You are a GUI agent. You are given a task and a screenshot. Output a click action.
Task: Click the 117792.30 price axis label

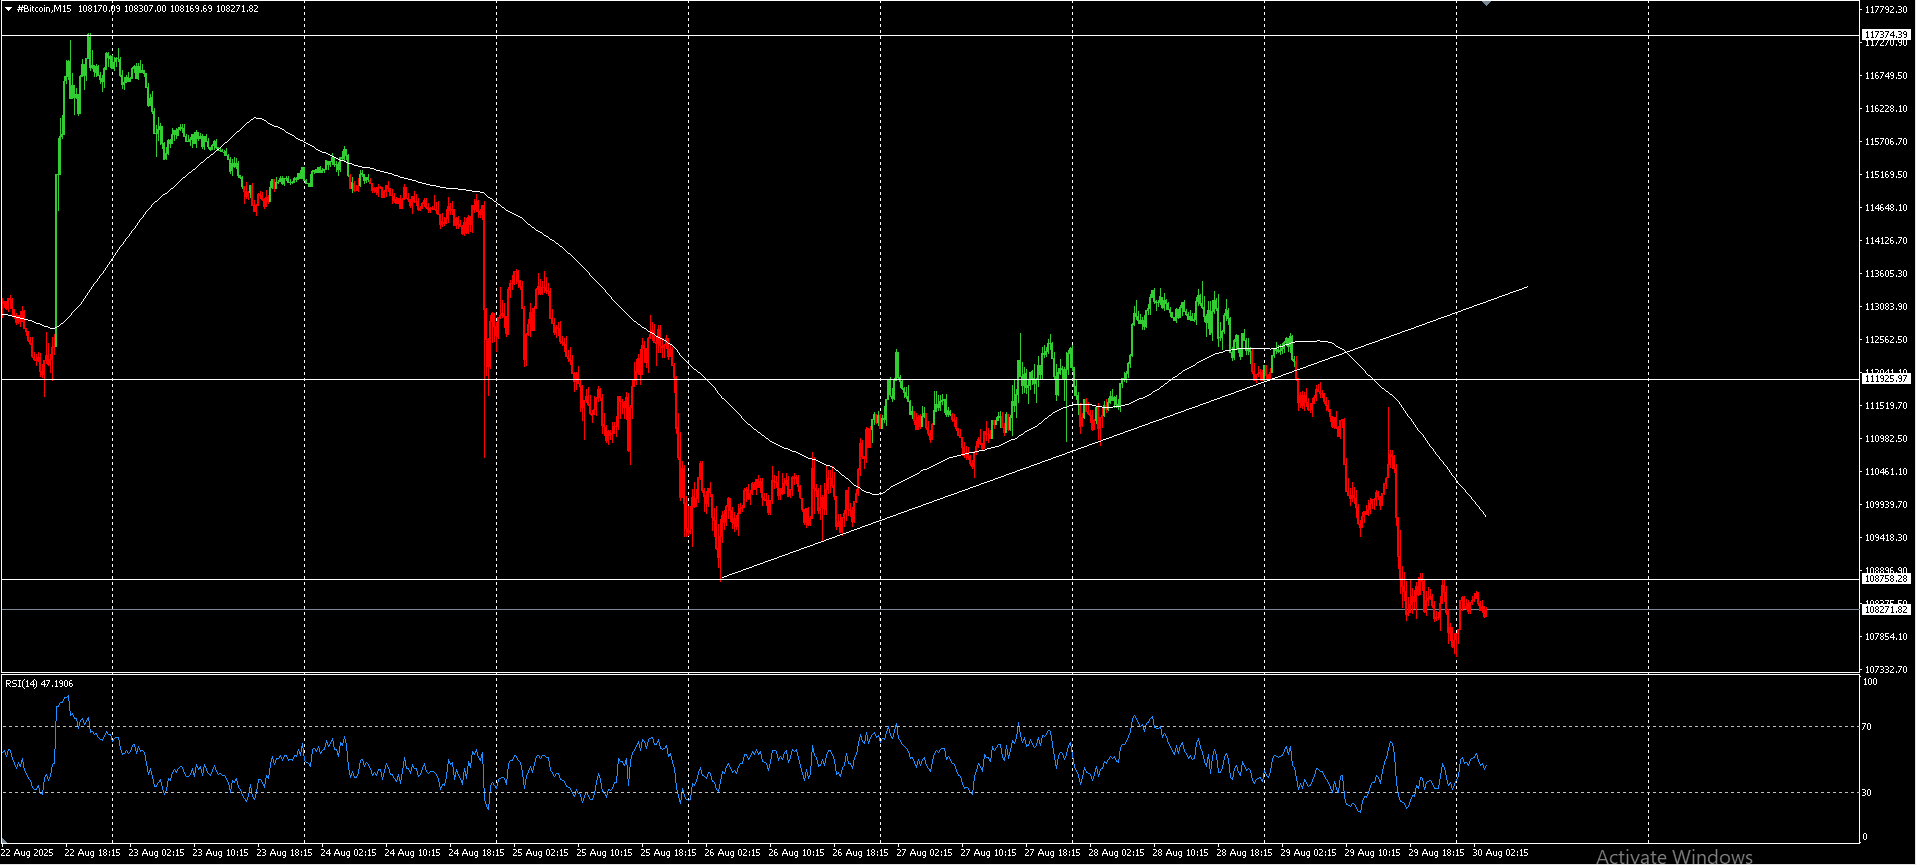tap(1886, 10)
